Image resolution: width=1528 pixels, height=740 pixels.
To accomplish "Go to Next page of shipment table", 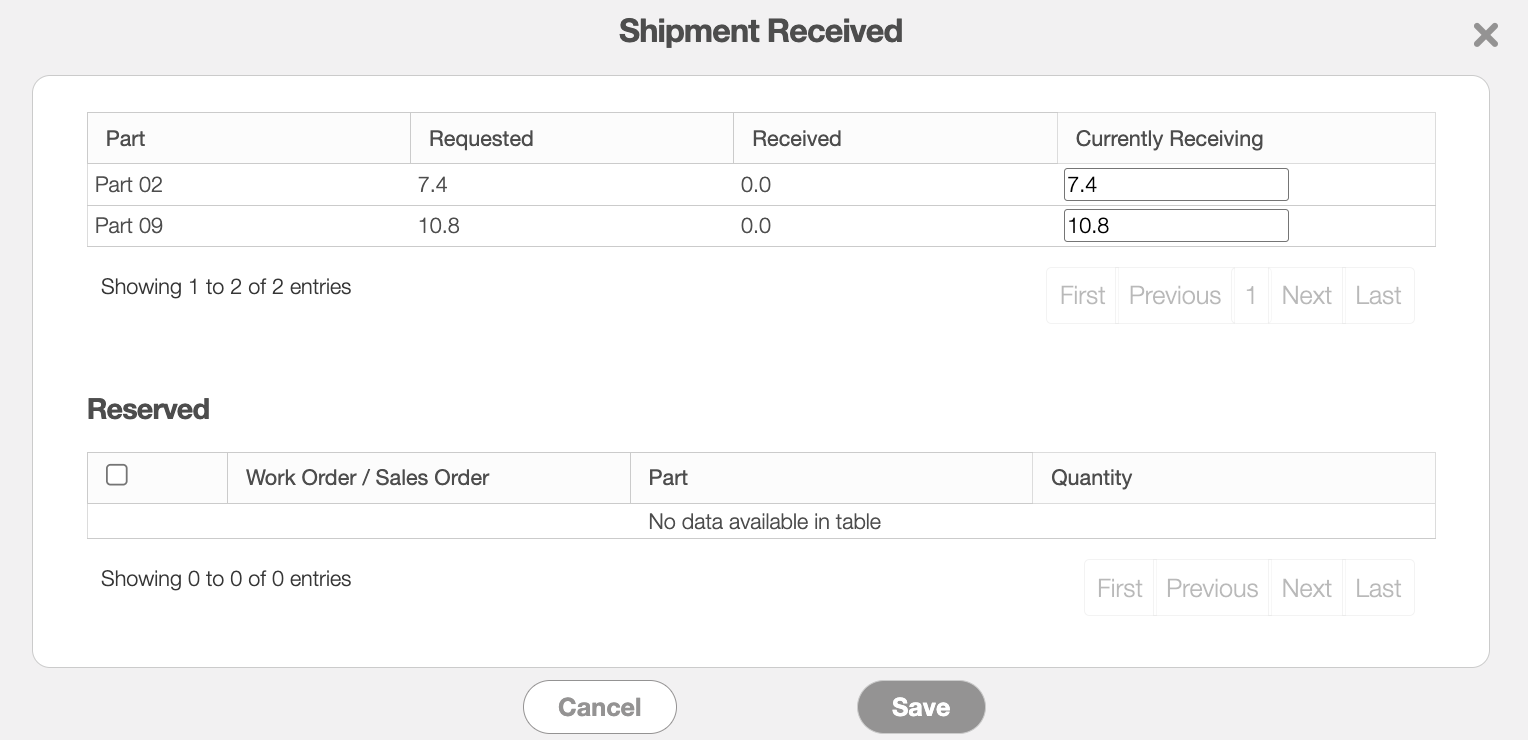I will coord(1306,295).
